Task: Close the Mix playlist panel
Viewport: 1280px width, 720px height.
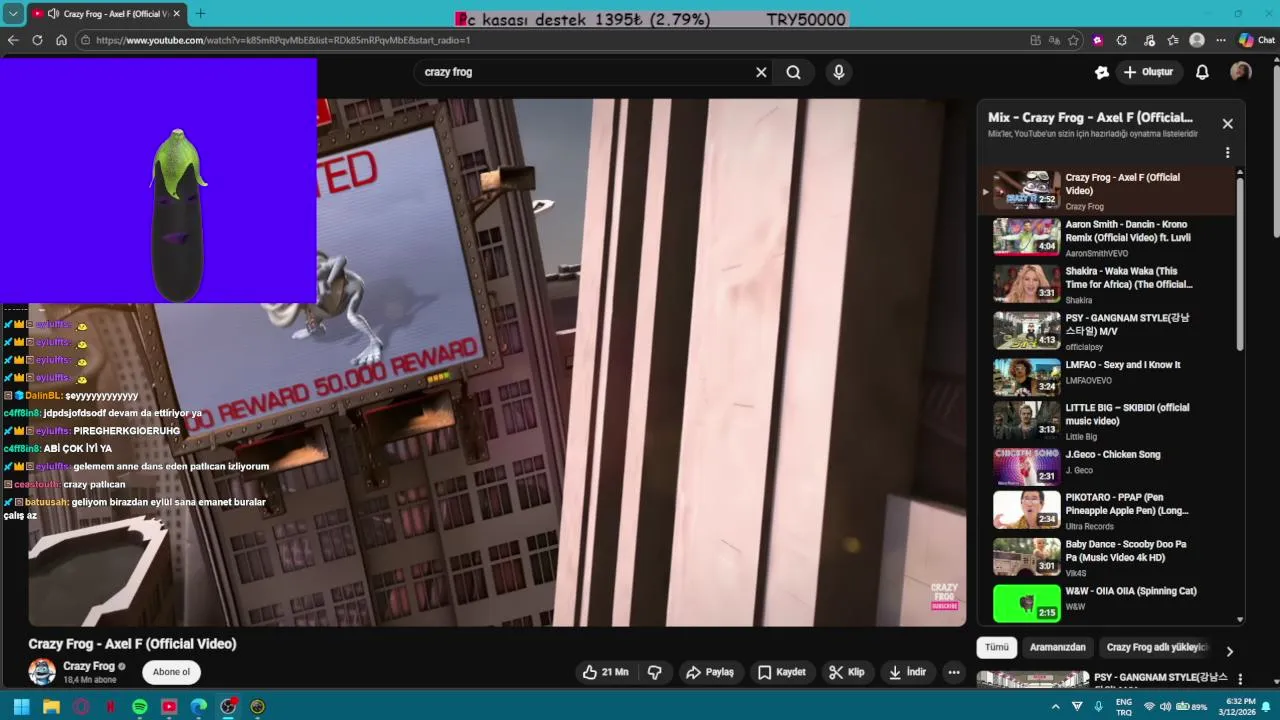Action: (x=1228, y=124)
